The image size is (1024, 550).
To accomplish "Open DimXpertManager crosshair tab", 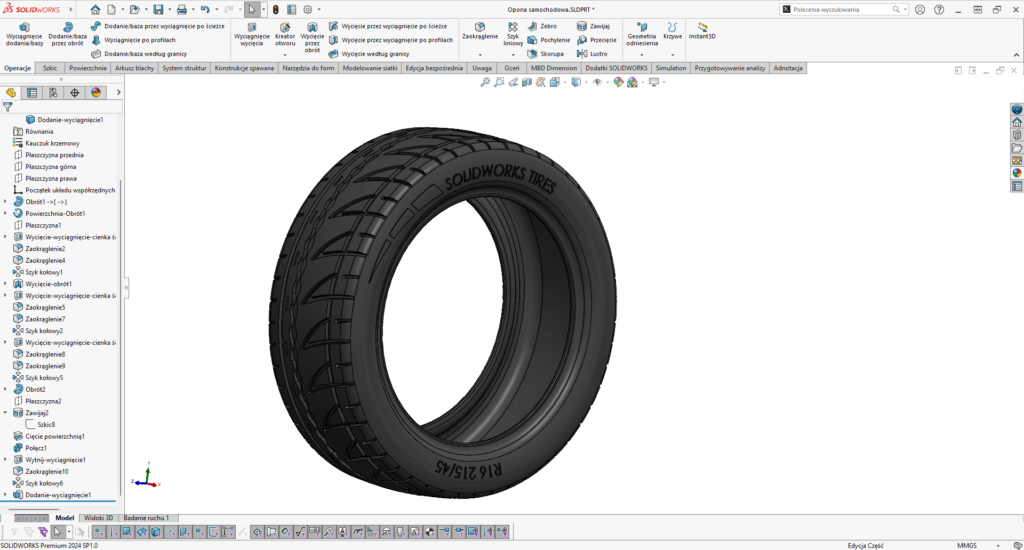I will 74,93.
